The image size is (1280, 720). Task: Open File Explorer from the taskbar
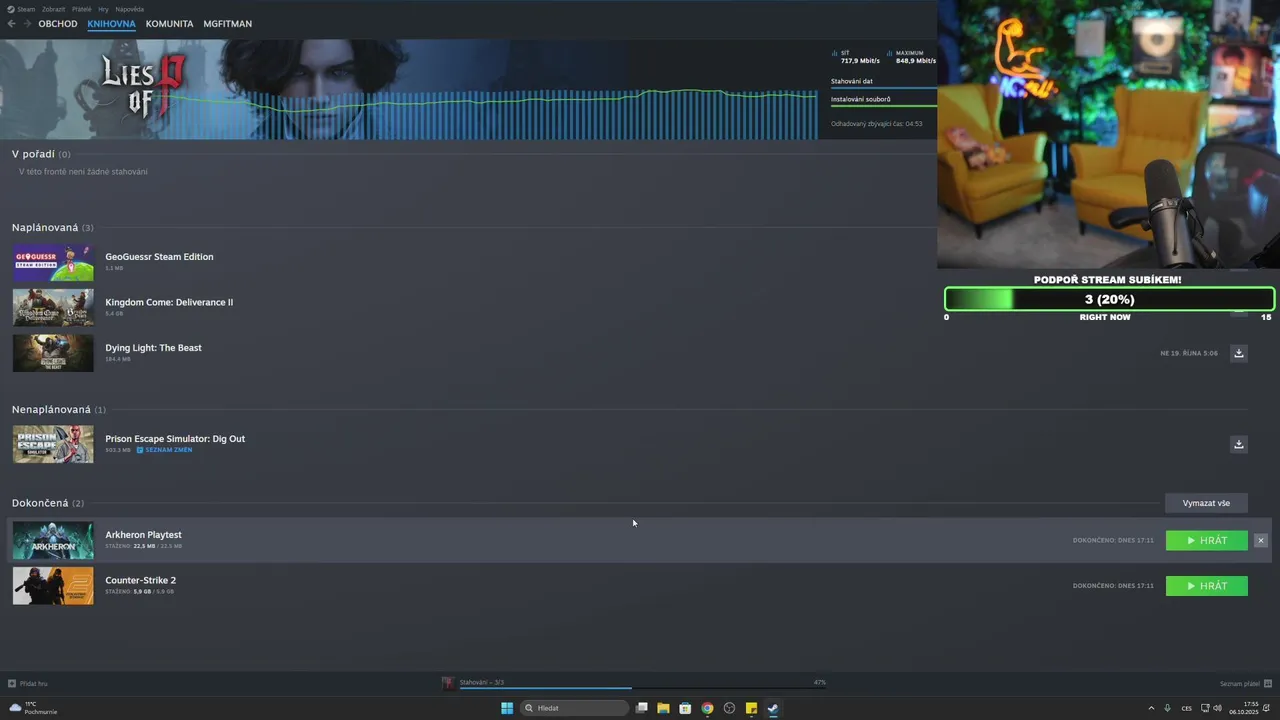pyautogui.click(x=663, y=708)
